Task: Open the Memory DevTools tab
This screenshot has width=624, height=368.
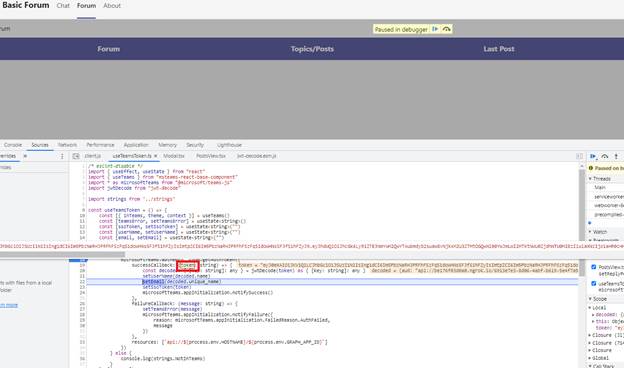Action: point(167,145)
